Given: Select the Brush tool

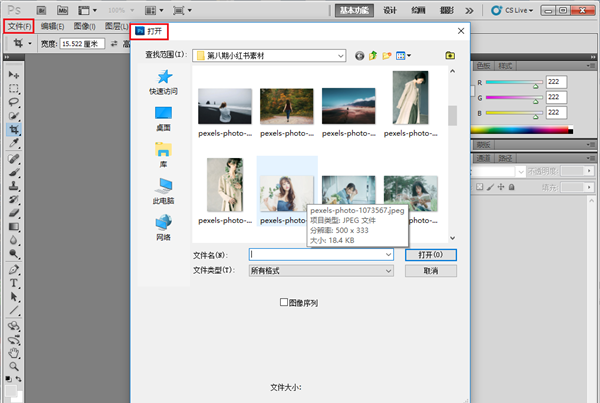Looking at the screenshot, I should point(14,172).
